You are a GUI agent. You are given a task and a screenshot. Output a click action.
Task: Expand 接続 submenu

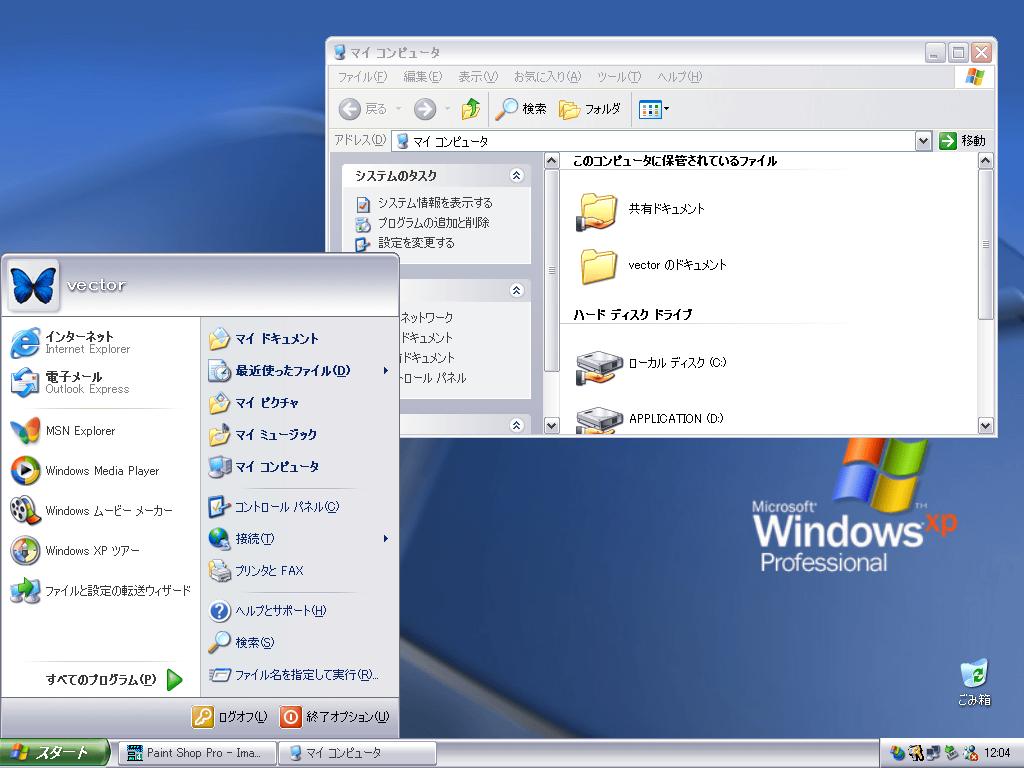(x=298, y=539)
